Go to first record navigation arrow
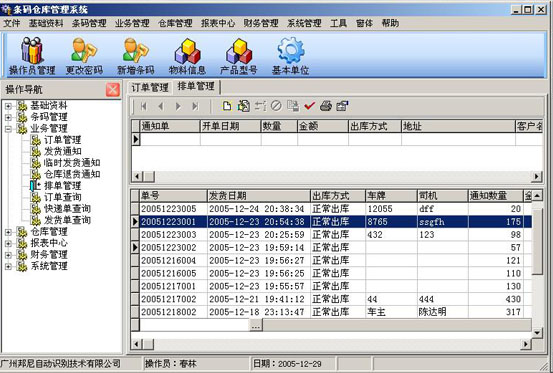 point(144,106)
